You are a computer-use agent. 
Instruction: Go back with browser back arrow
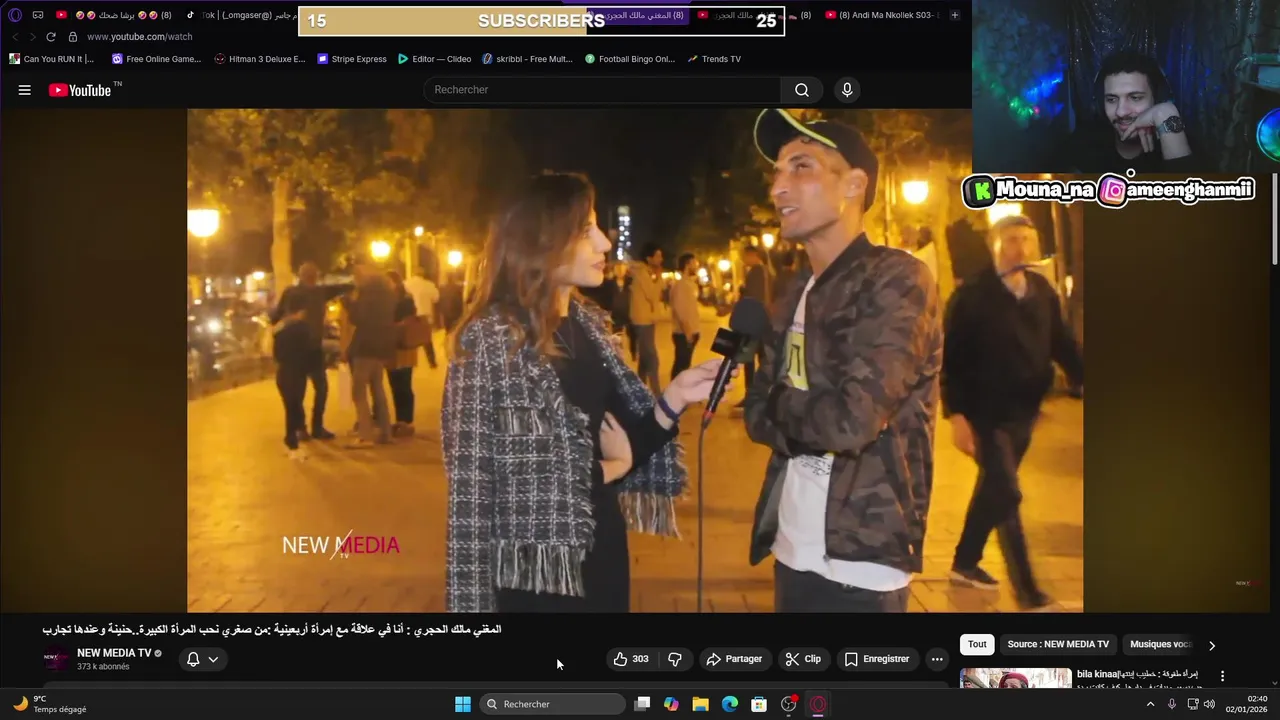15,37
